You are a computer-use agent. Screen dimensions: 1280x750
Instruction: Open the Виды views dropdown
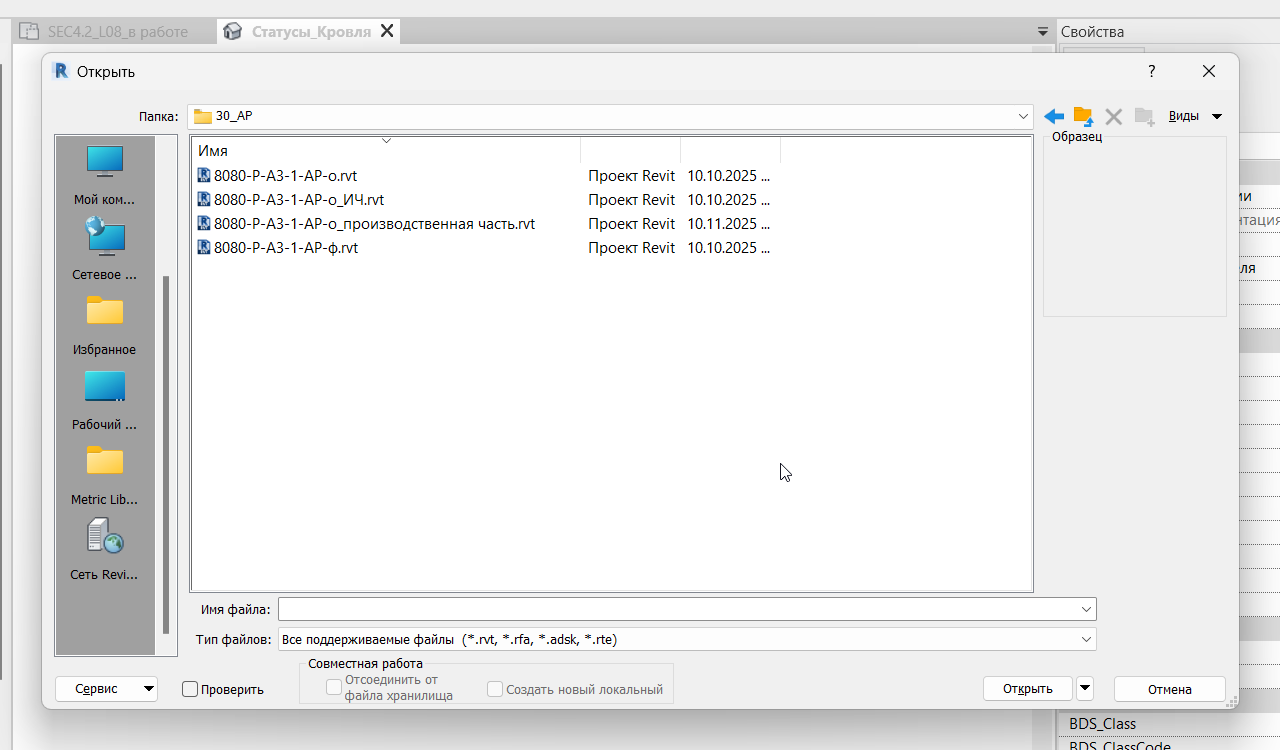click(x=1195, y=116)
